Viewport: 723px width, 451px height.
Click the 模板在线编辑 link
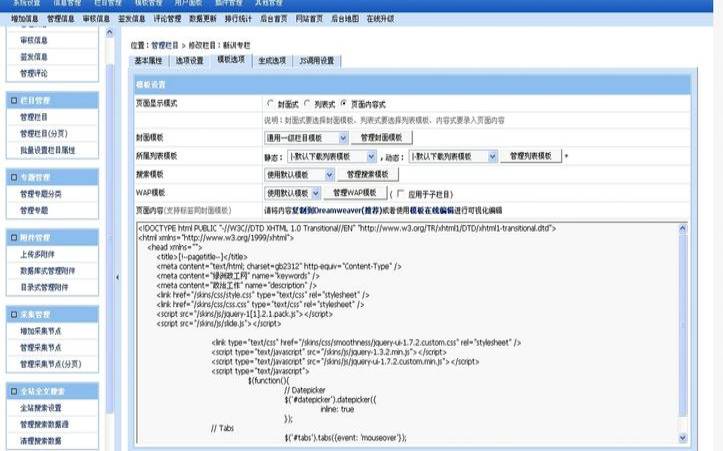pos(431,211)
